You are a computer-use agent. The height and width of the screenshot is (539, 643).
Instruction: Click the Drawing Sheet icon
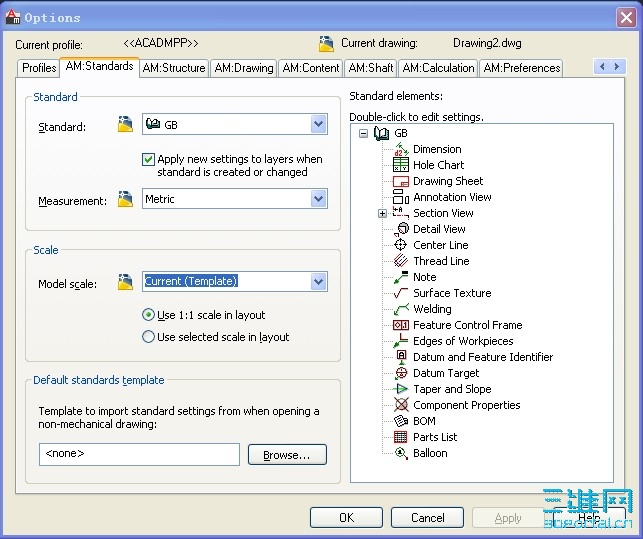(401, 181)
